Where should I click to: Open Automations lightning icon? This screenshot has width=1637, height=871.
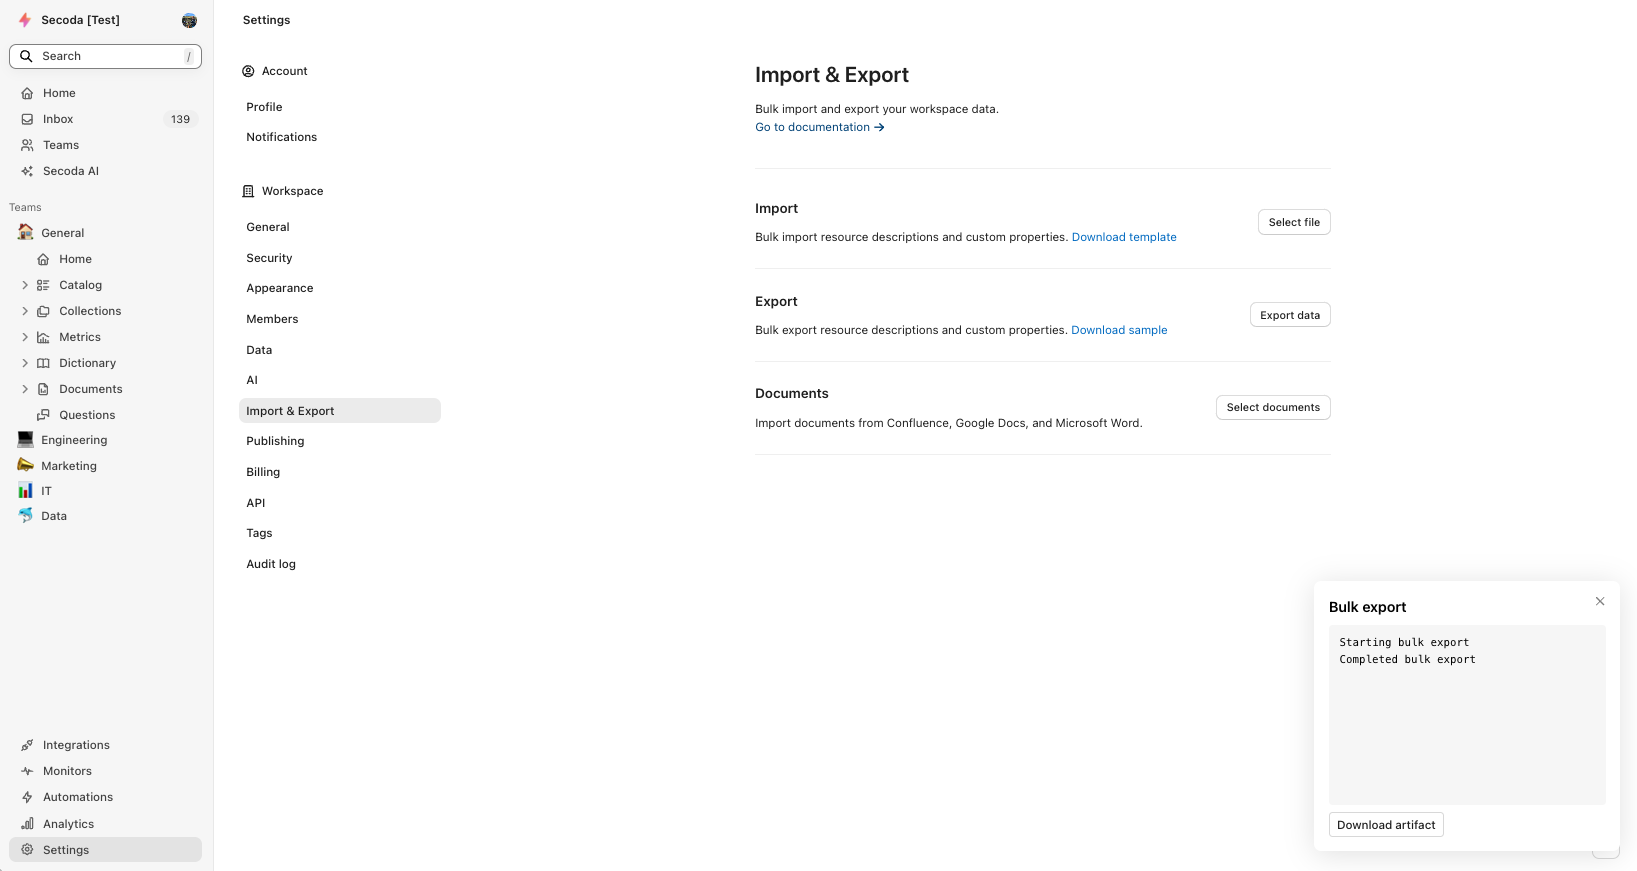point(27,797)
